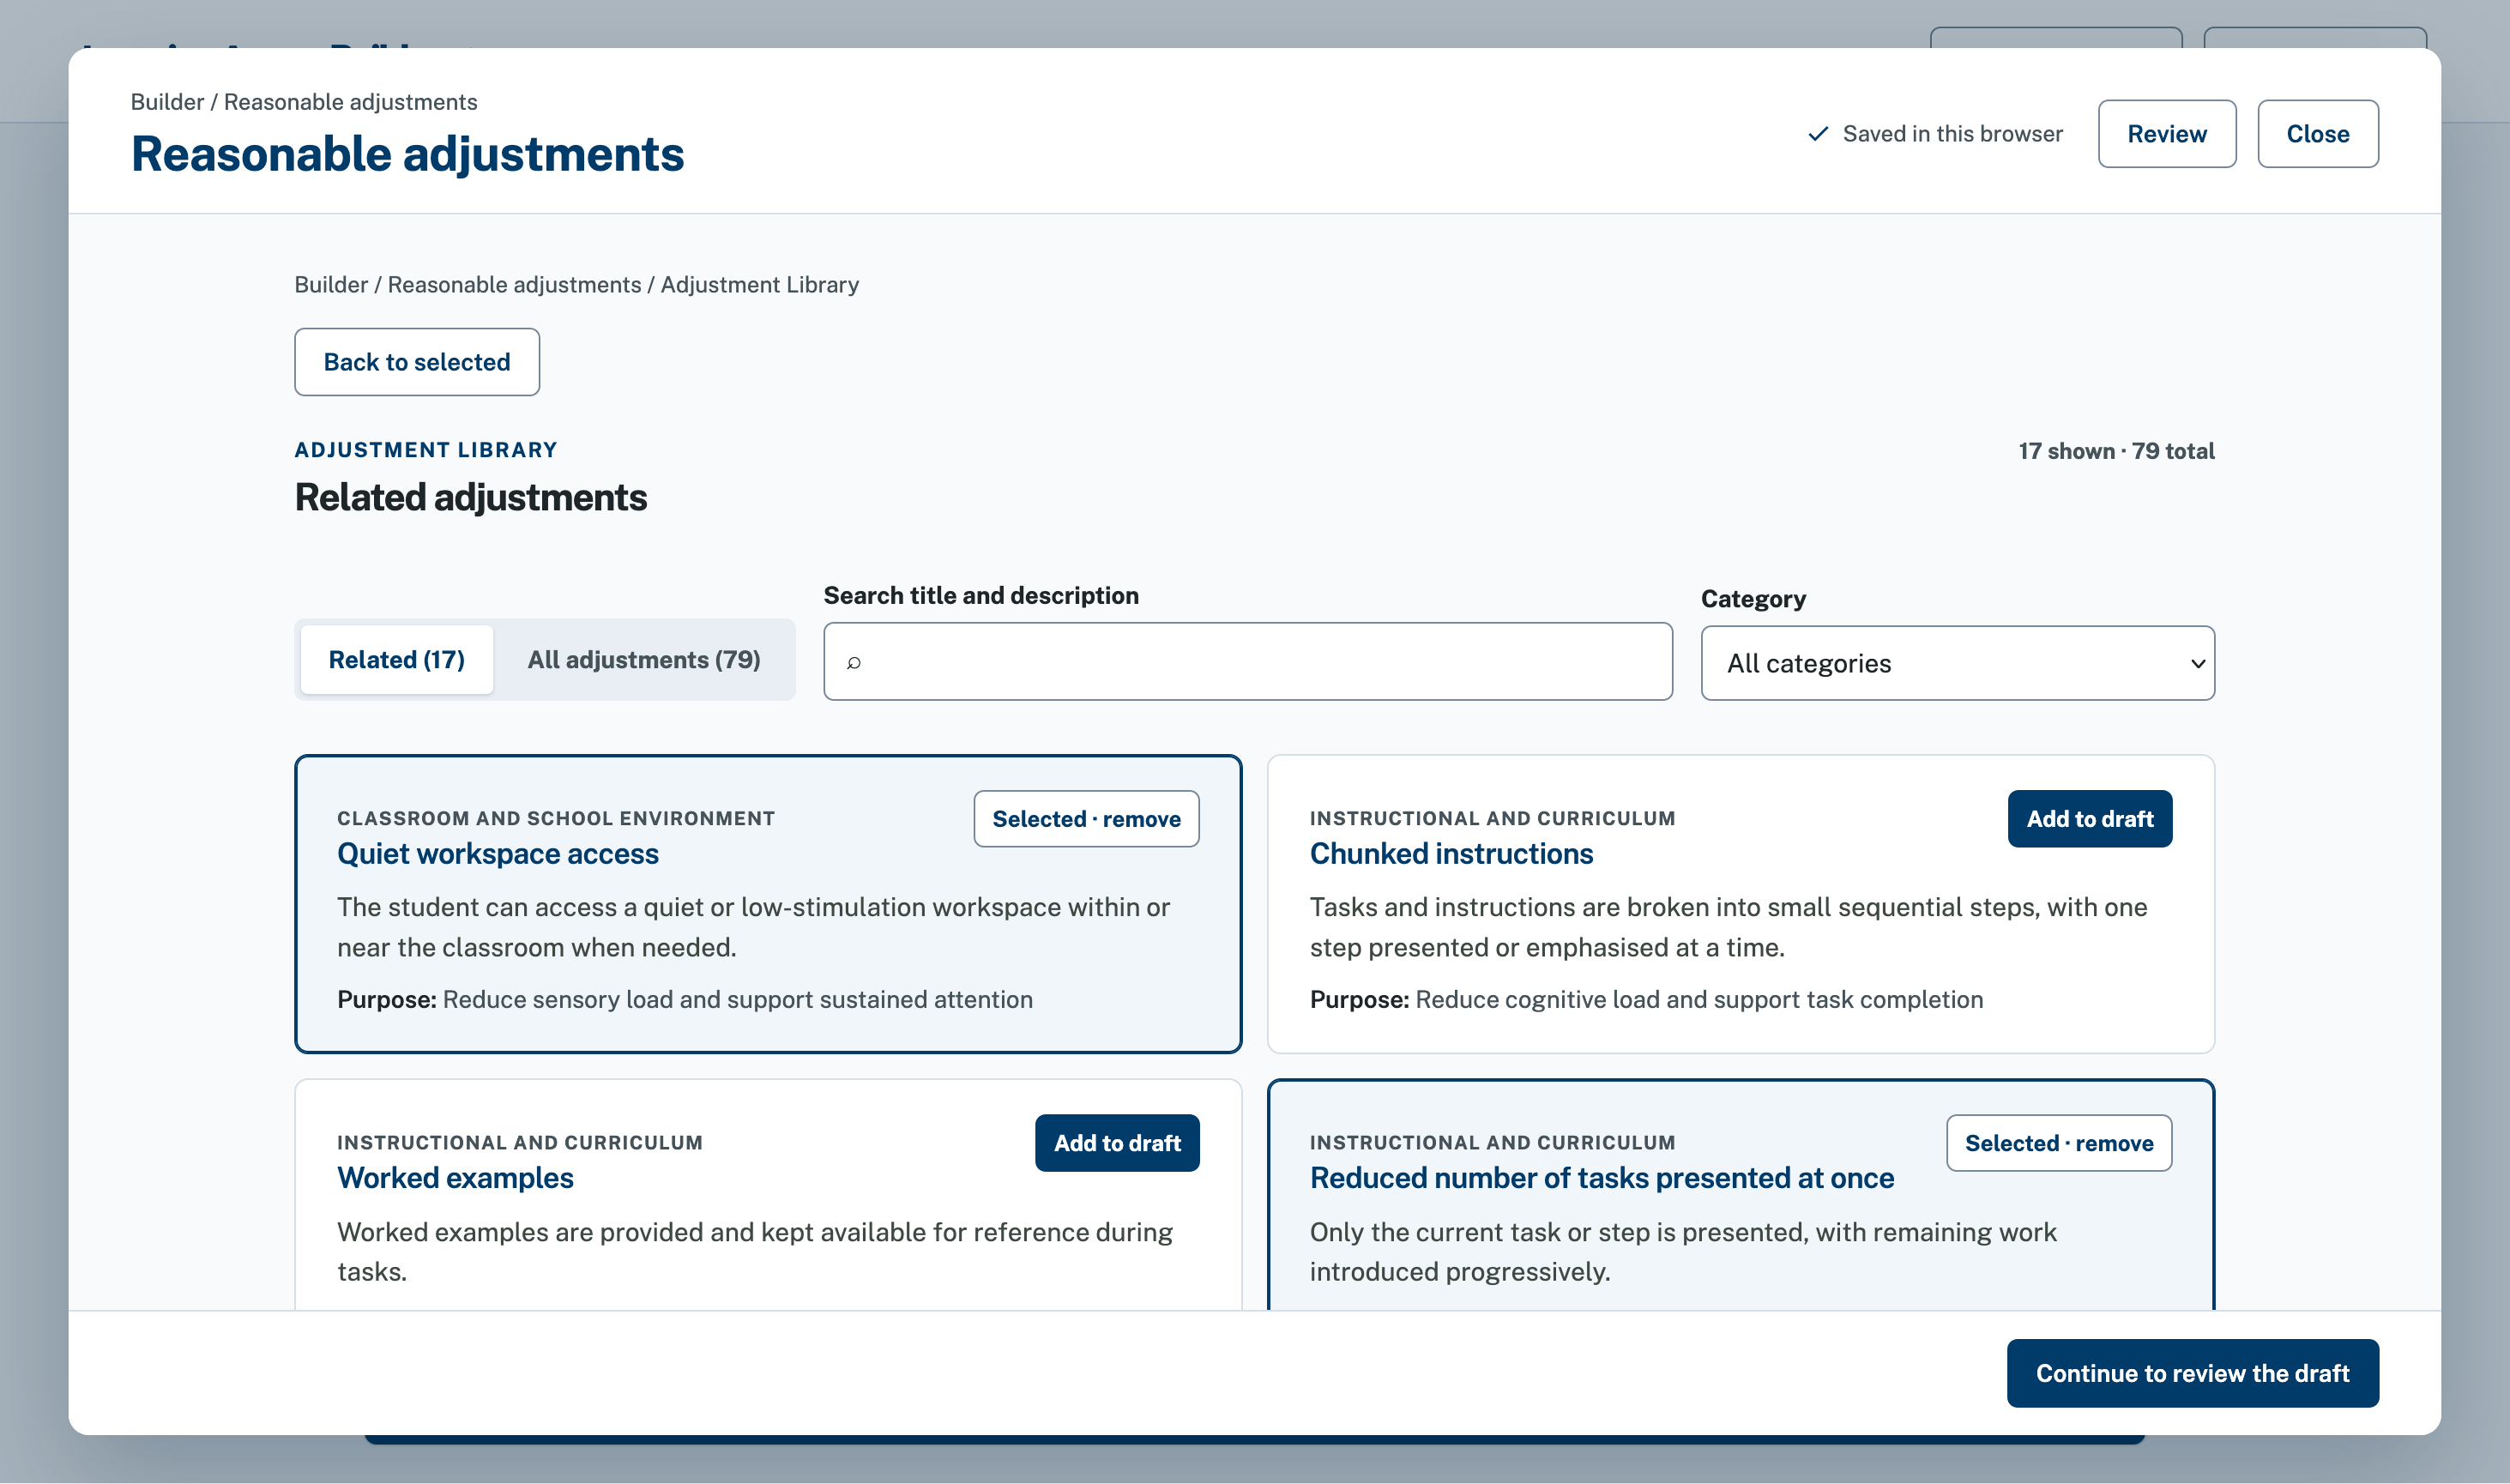Switch to the Related (17) tab
The image size is (2510, 1484).
click(x=396, y=660)
